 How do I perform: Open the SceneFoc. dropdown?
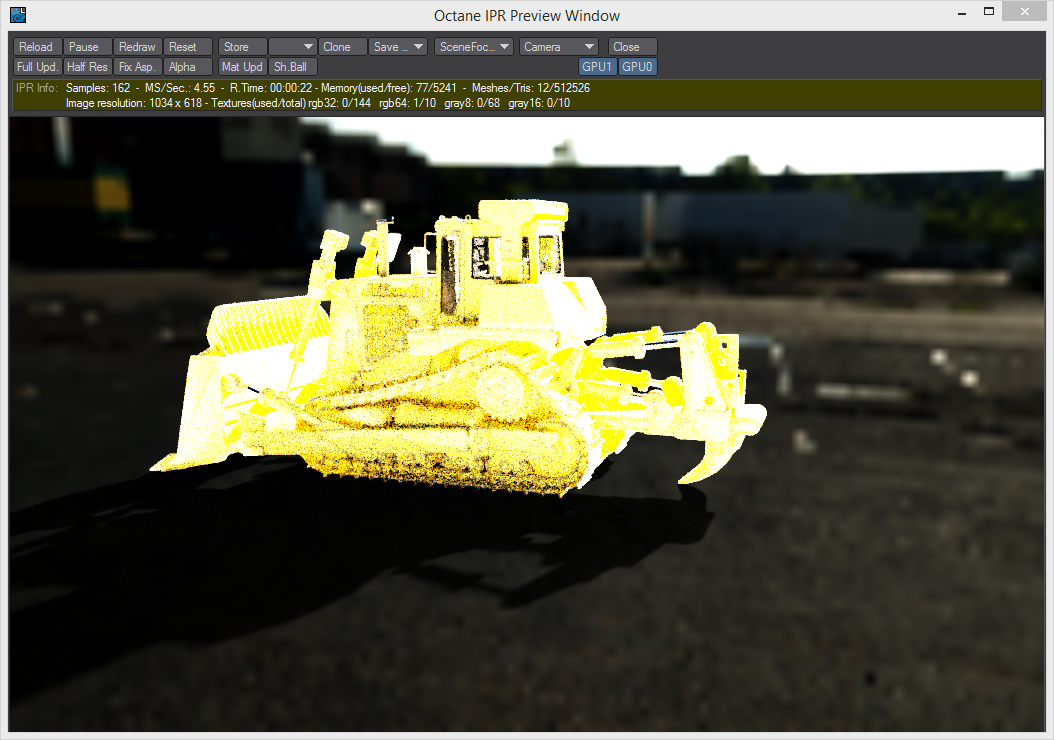(474, 47)
